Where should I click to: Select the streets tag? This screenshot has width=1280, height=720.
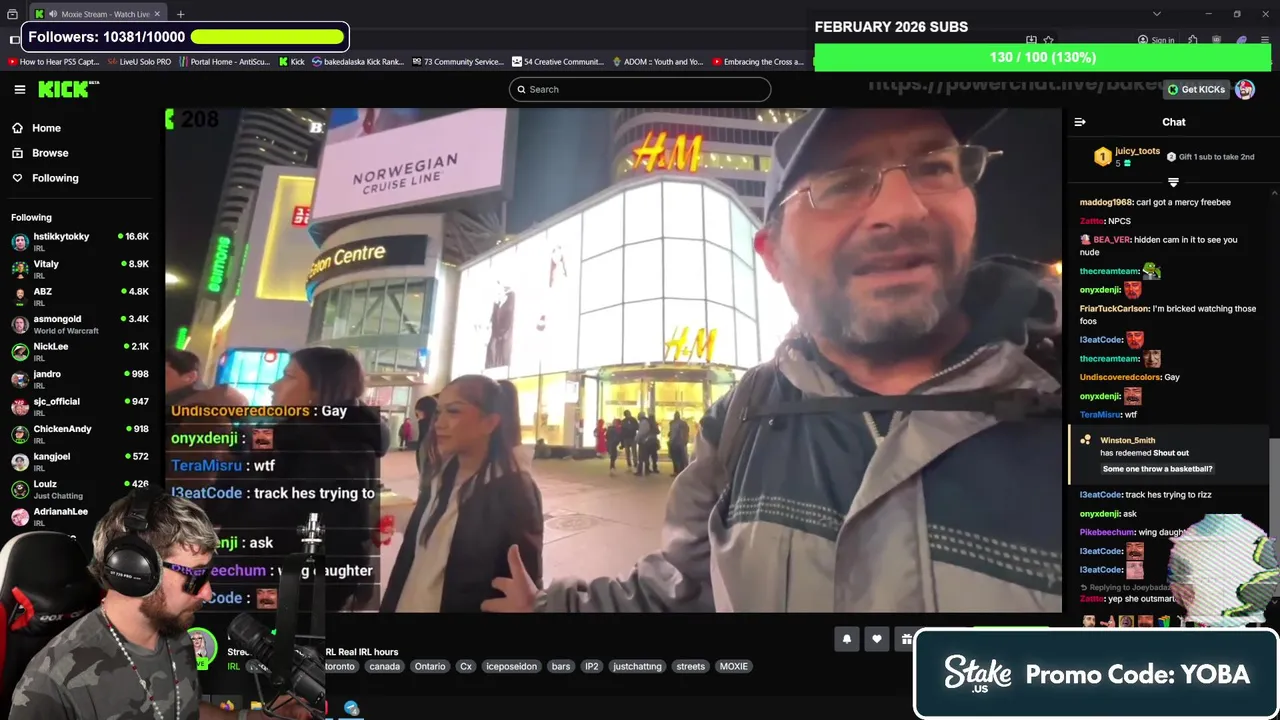[x=690, y=666]
